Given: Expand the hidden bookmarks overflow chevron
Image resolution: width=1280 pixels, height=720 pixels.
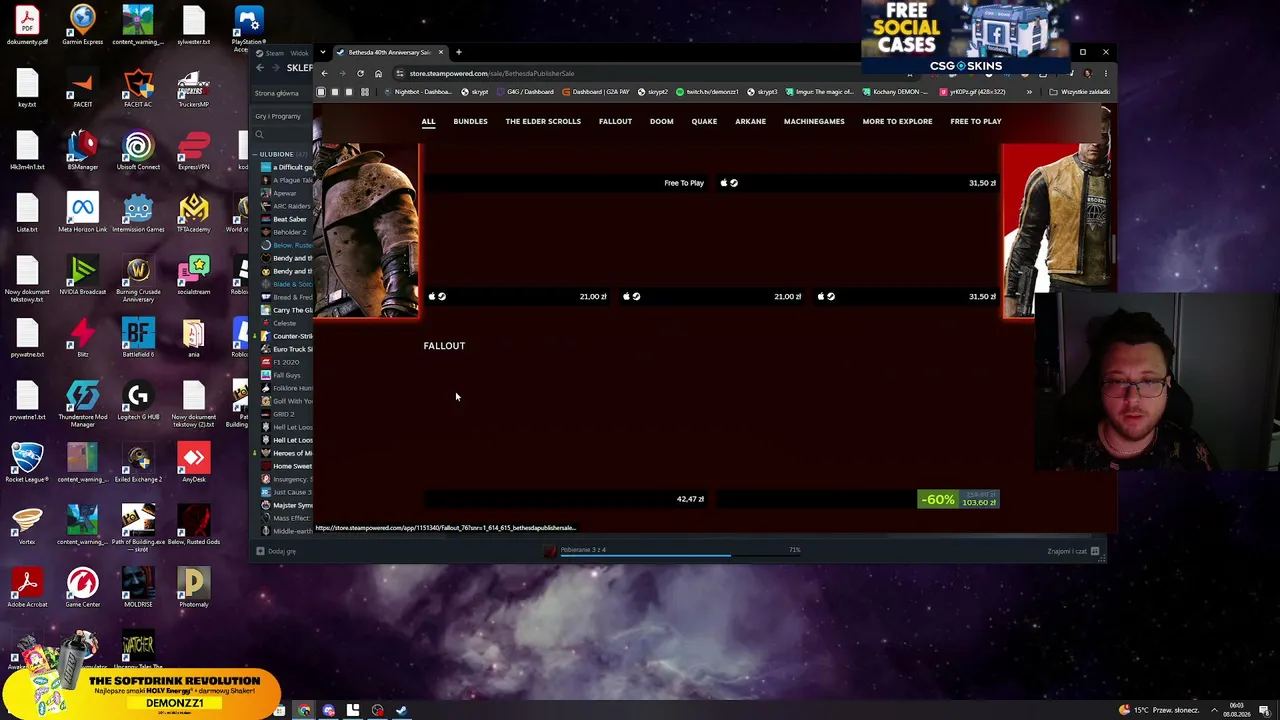Looking at the screenshot, I should tap(1029, 92).
